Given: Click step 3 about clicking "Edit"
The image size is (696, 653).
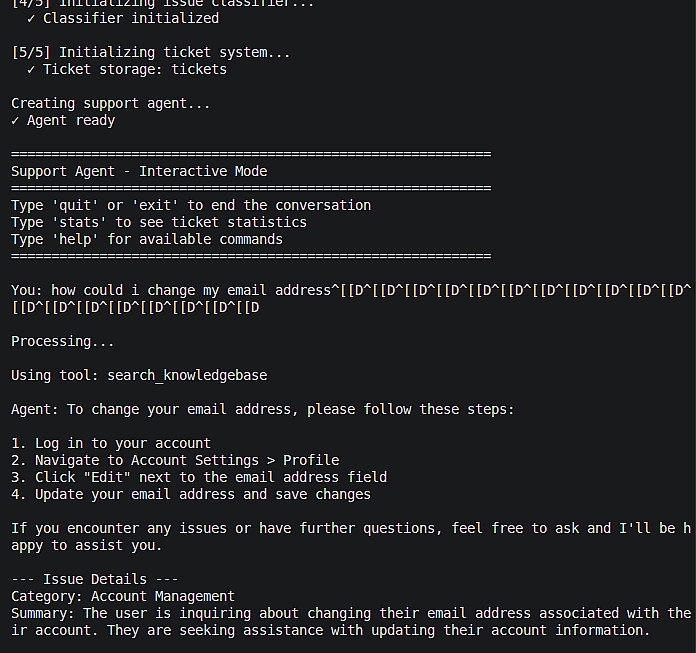Looking at the screenshot, I should tap(199, 477).
